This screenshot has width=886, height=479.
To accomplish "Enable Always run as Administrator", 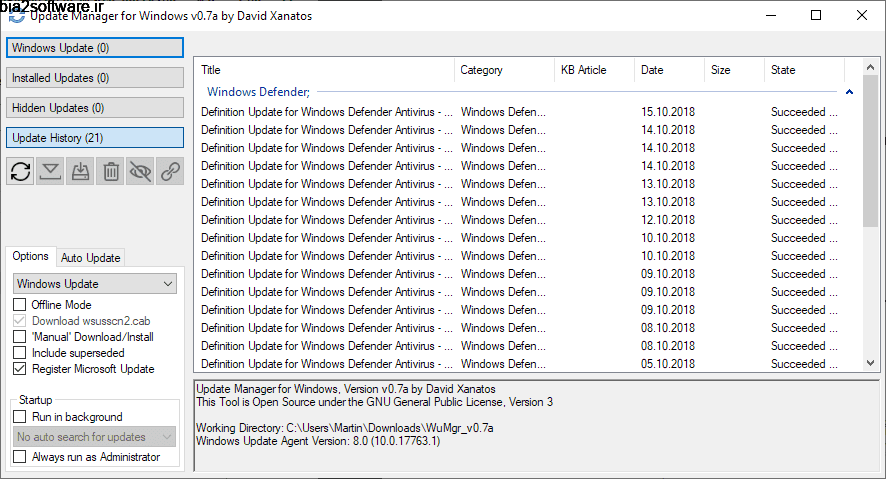I will click(20, 457).
